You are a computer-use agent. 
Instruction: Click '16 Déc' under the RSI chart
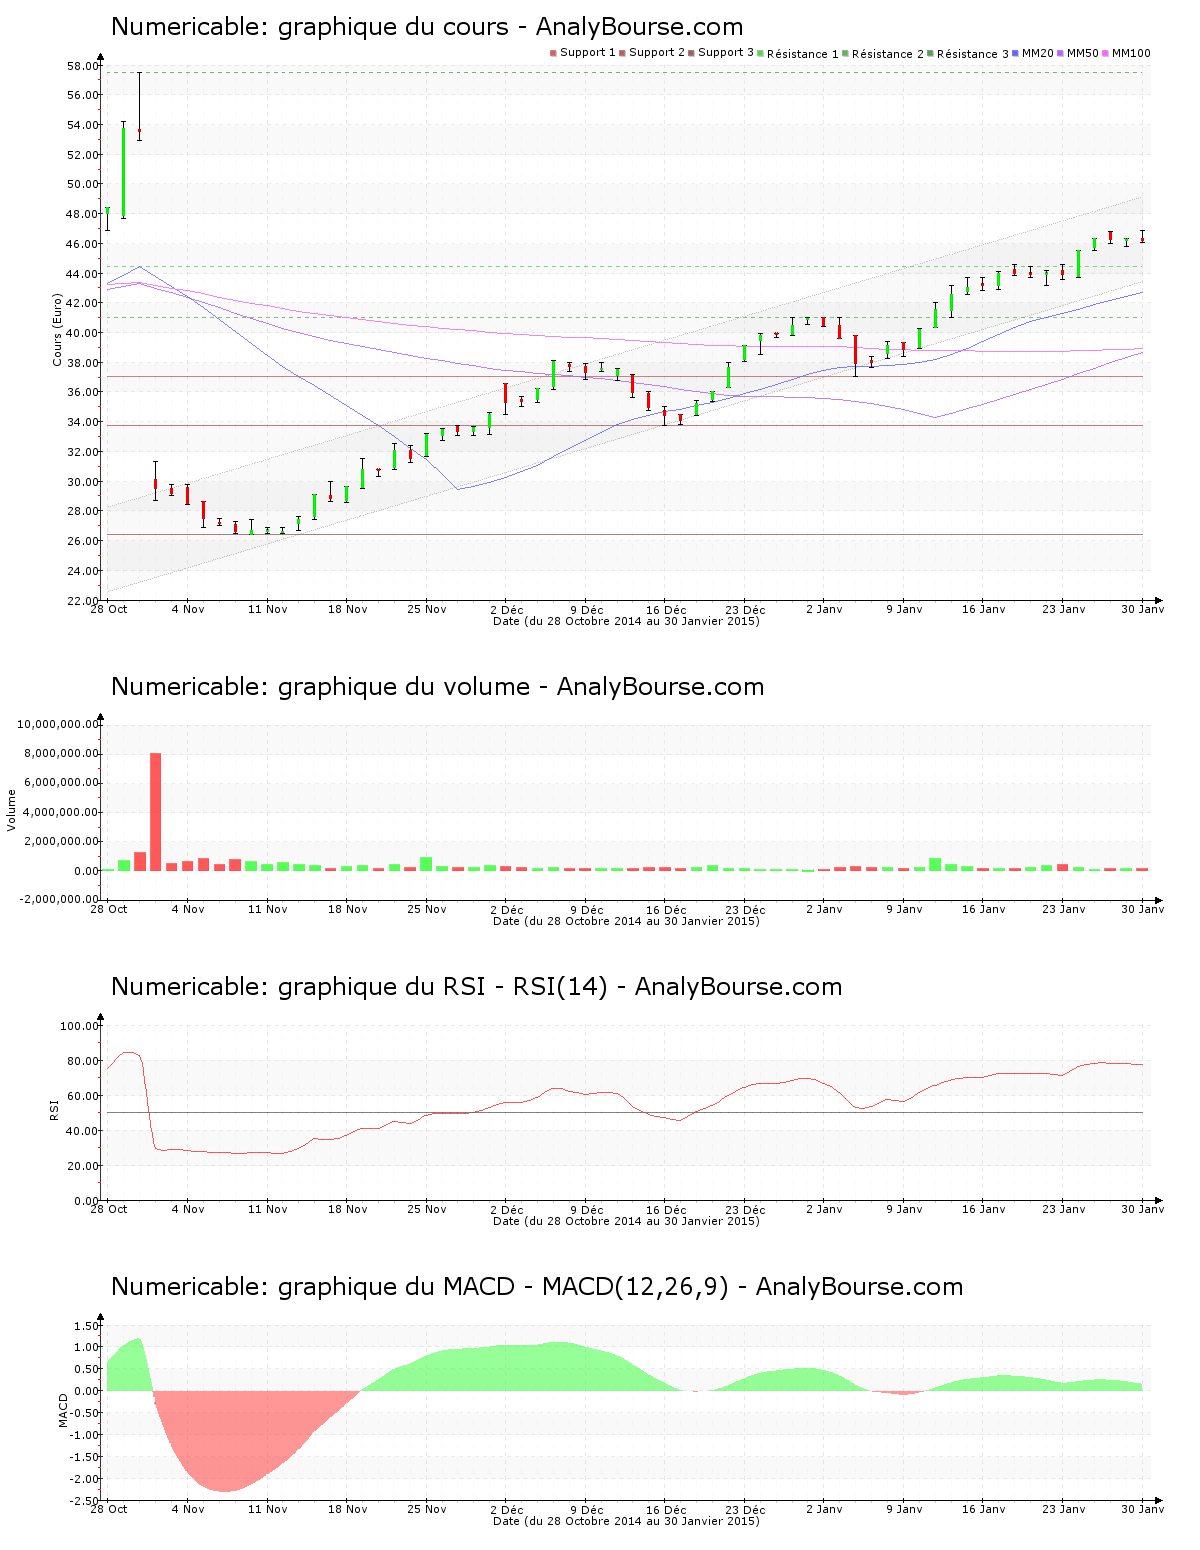[666, 1209]
